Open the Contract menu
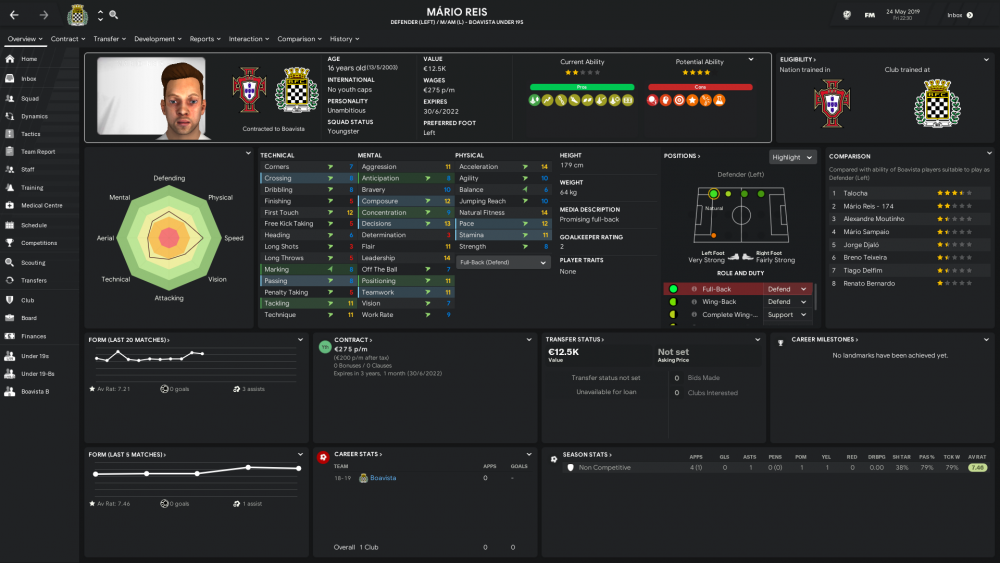The image size is (1000, 563). tap(68, 39)
